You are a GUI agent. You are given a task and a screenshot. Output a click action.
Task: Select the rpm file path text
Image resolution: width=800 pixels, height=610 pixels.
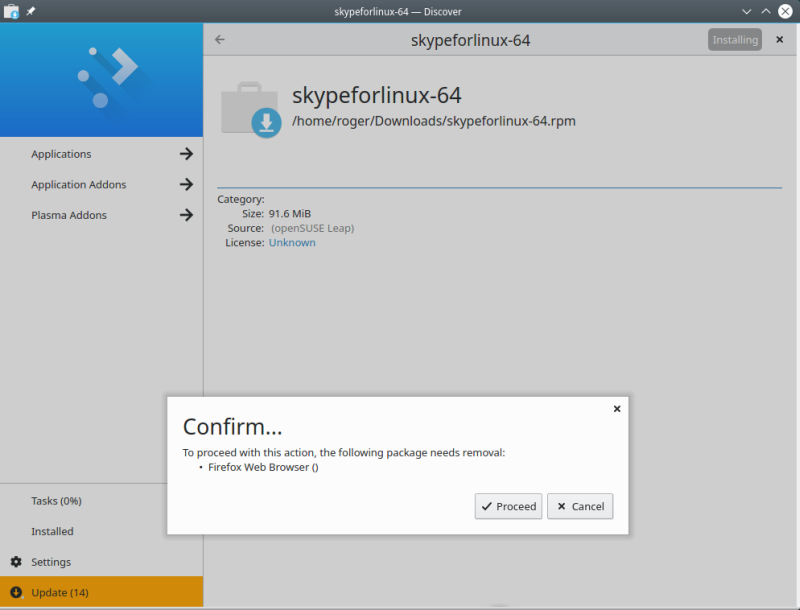click(x=434, y=121)
